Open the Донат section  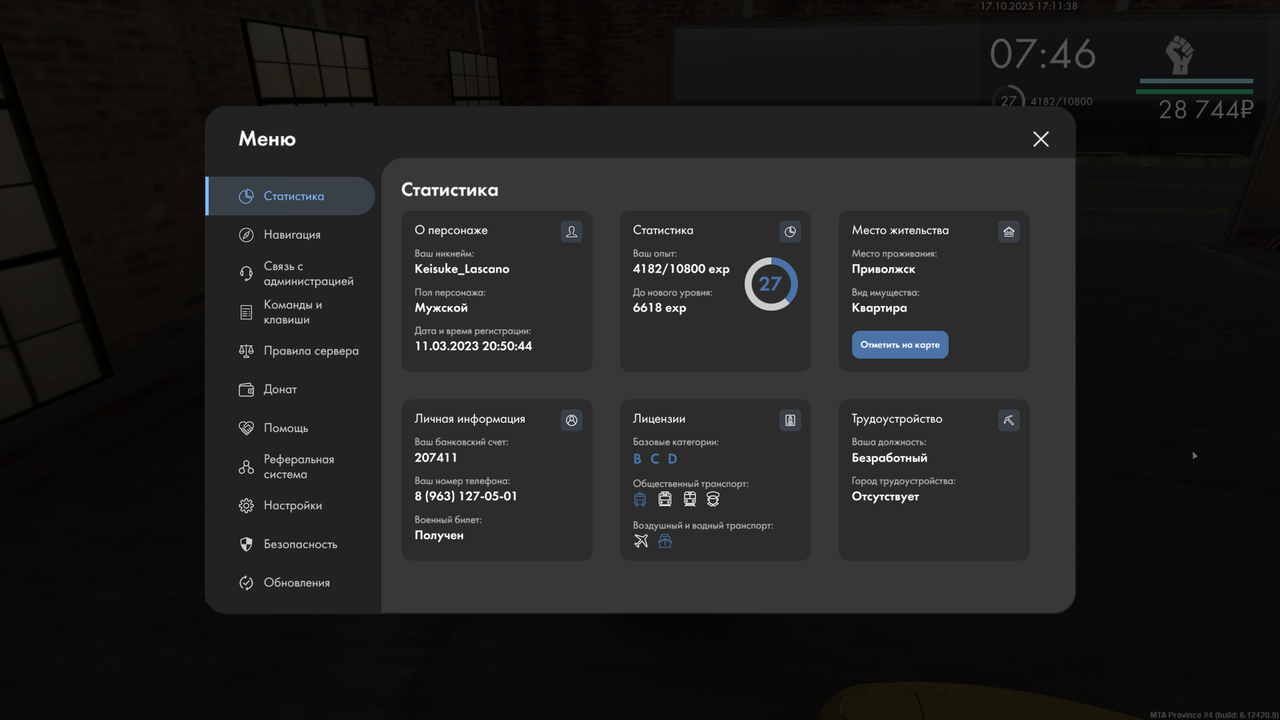point(290,390)
